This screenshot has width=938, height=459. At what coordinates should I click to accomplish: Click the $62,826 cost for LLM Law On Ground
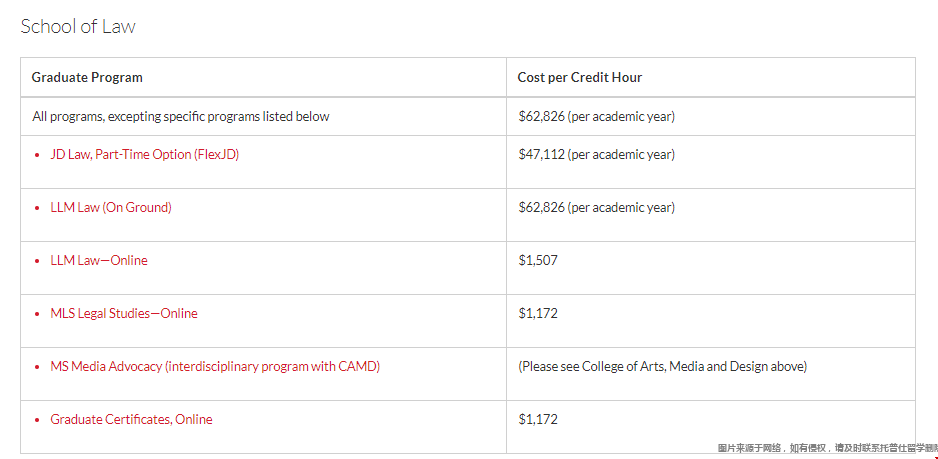click(596, 208)
